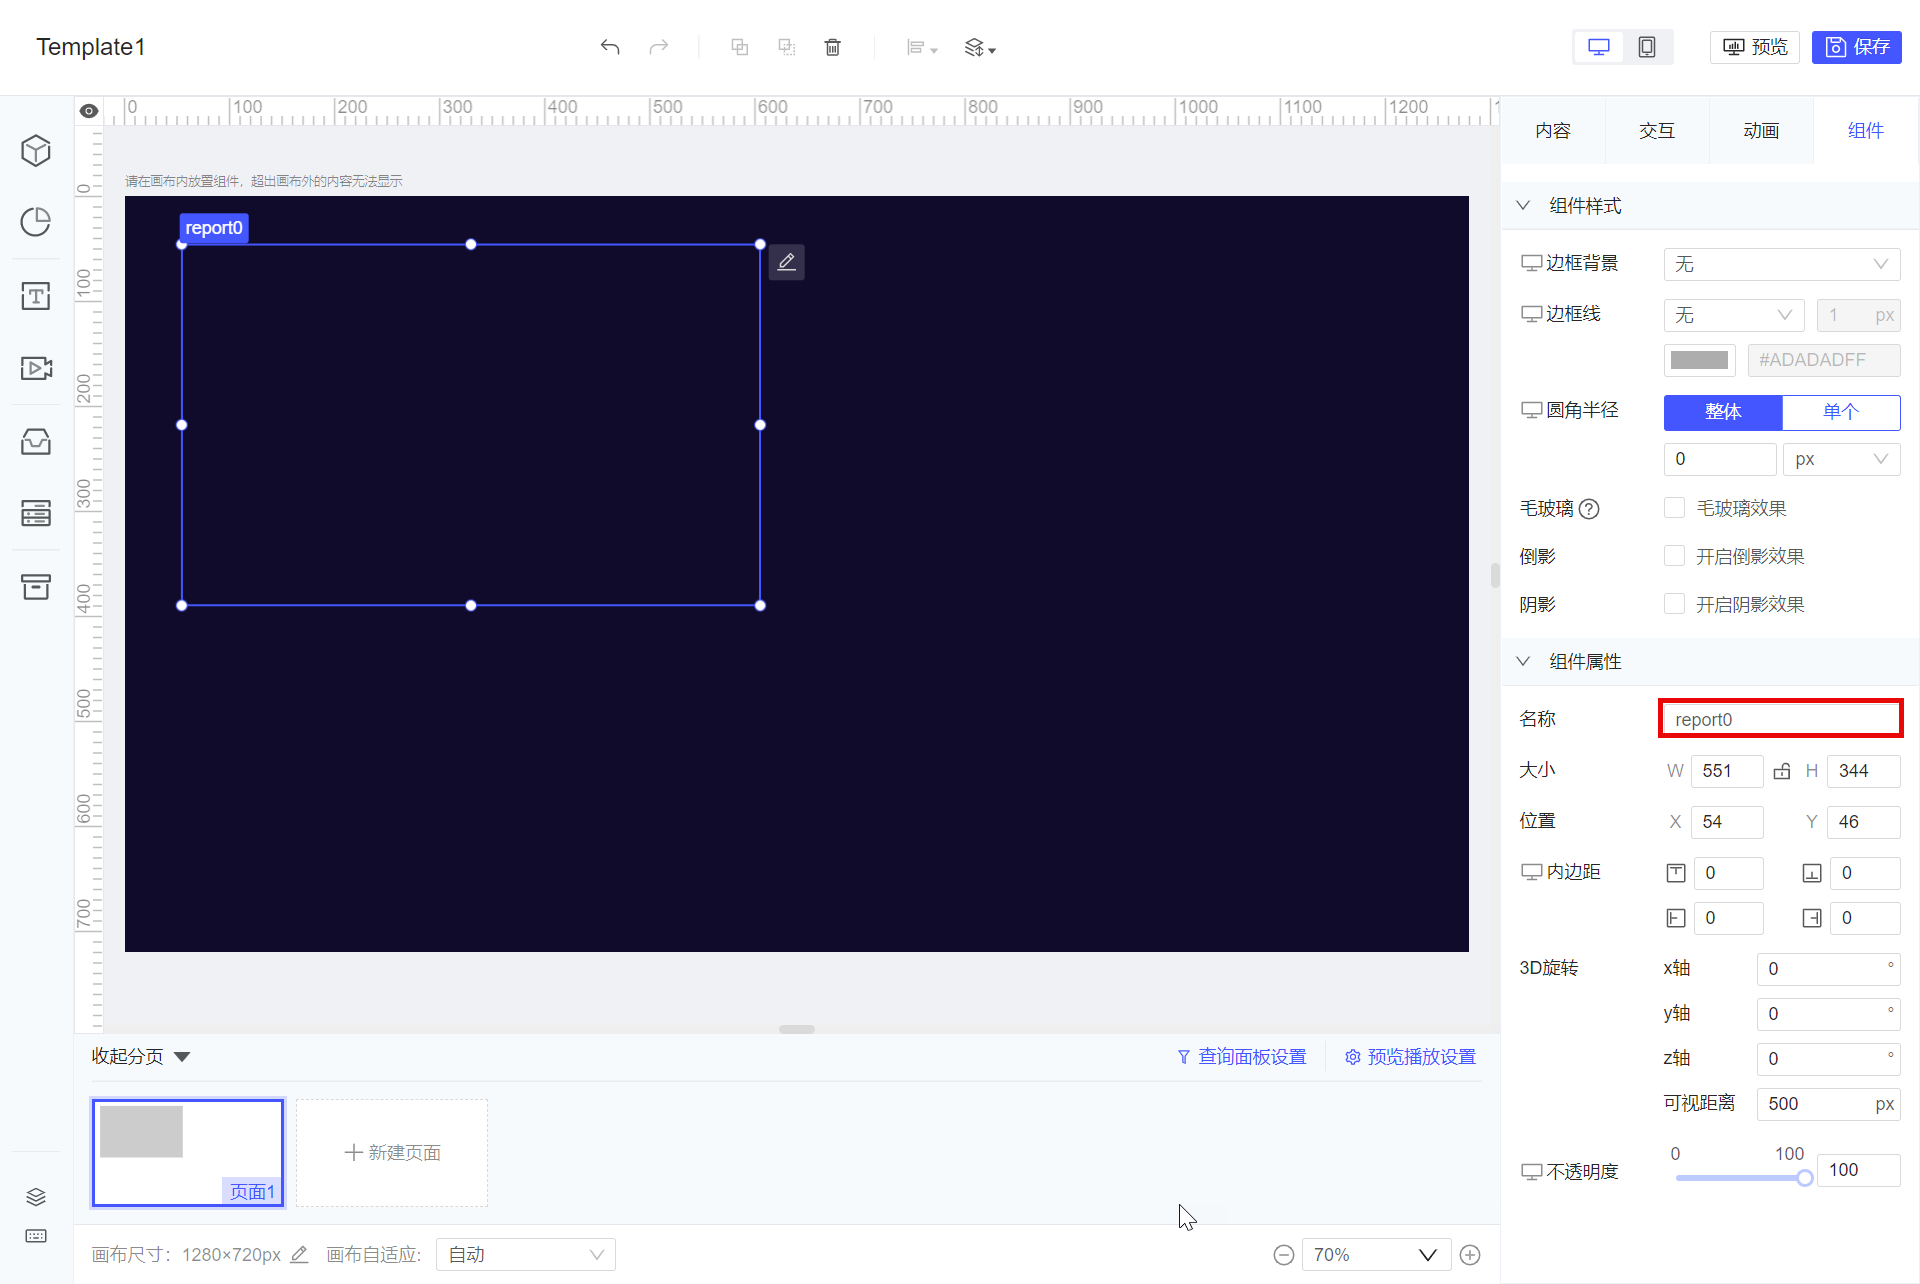
Task: Open the media video component panel
Action: (36, 368)
